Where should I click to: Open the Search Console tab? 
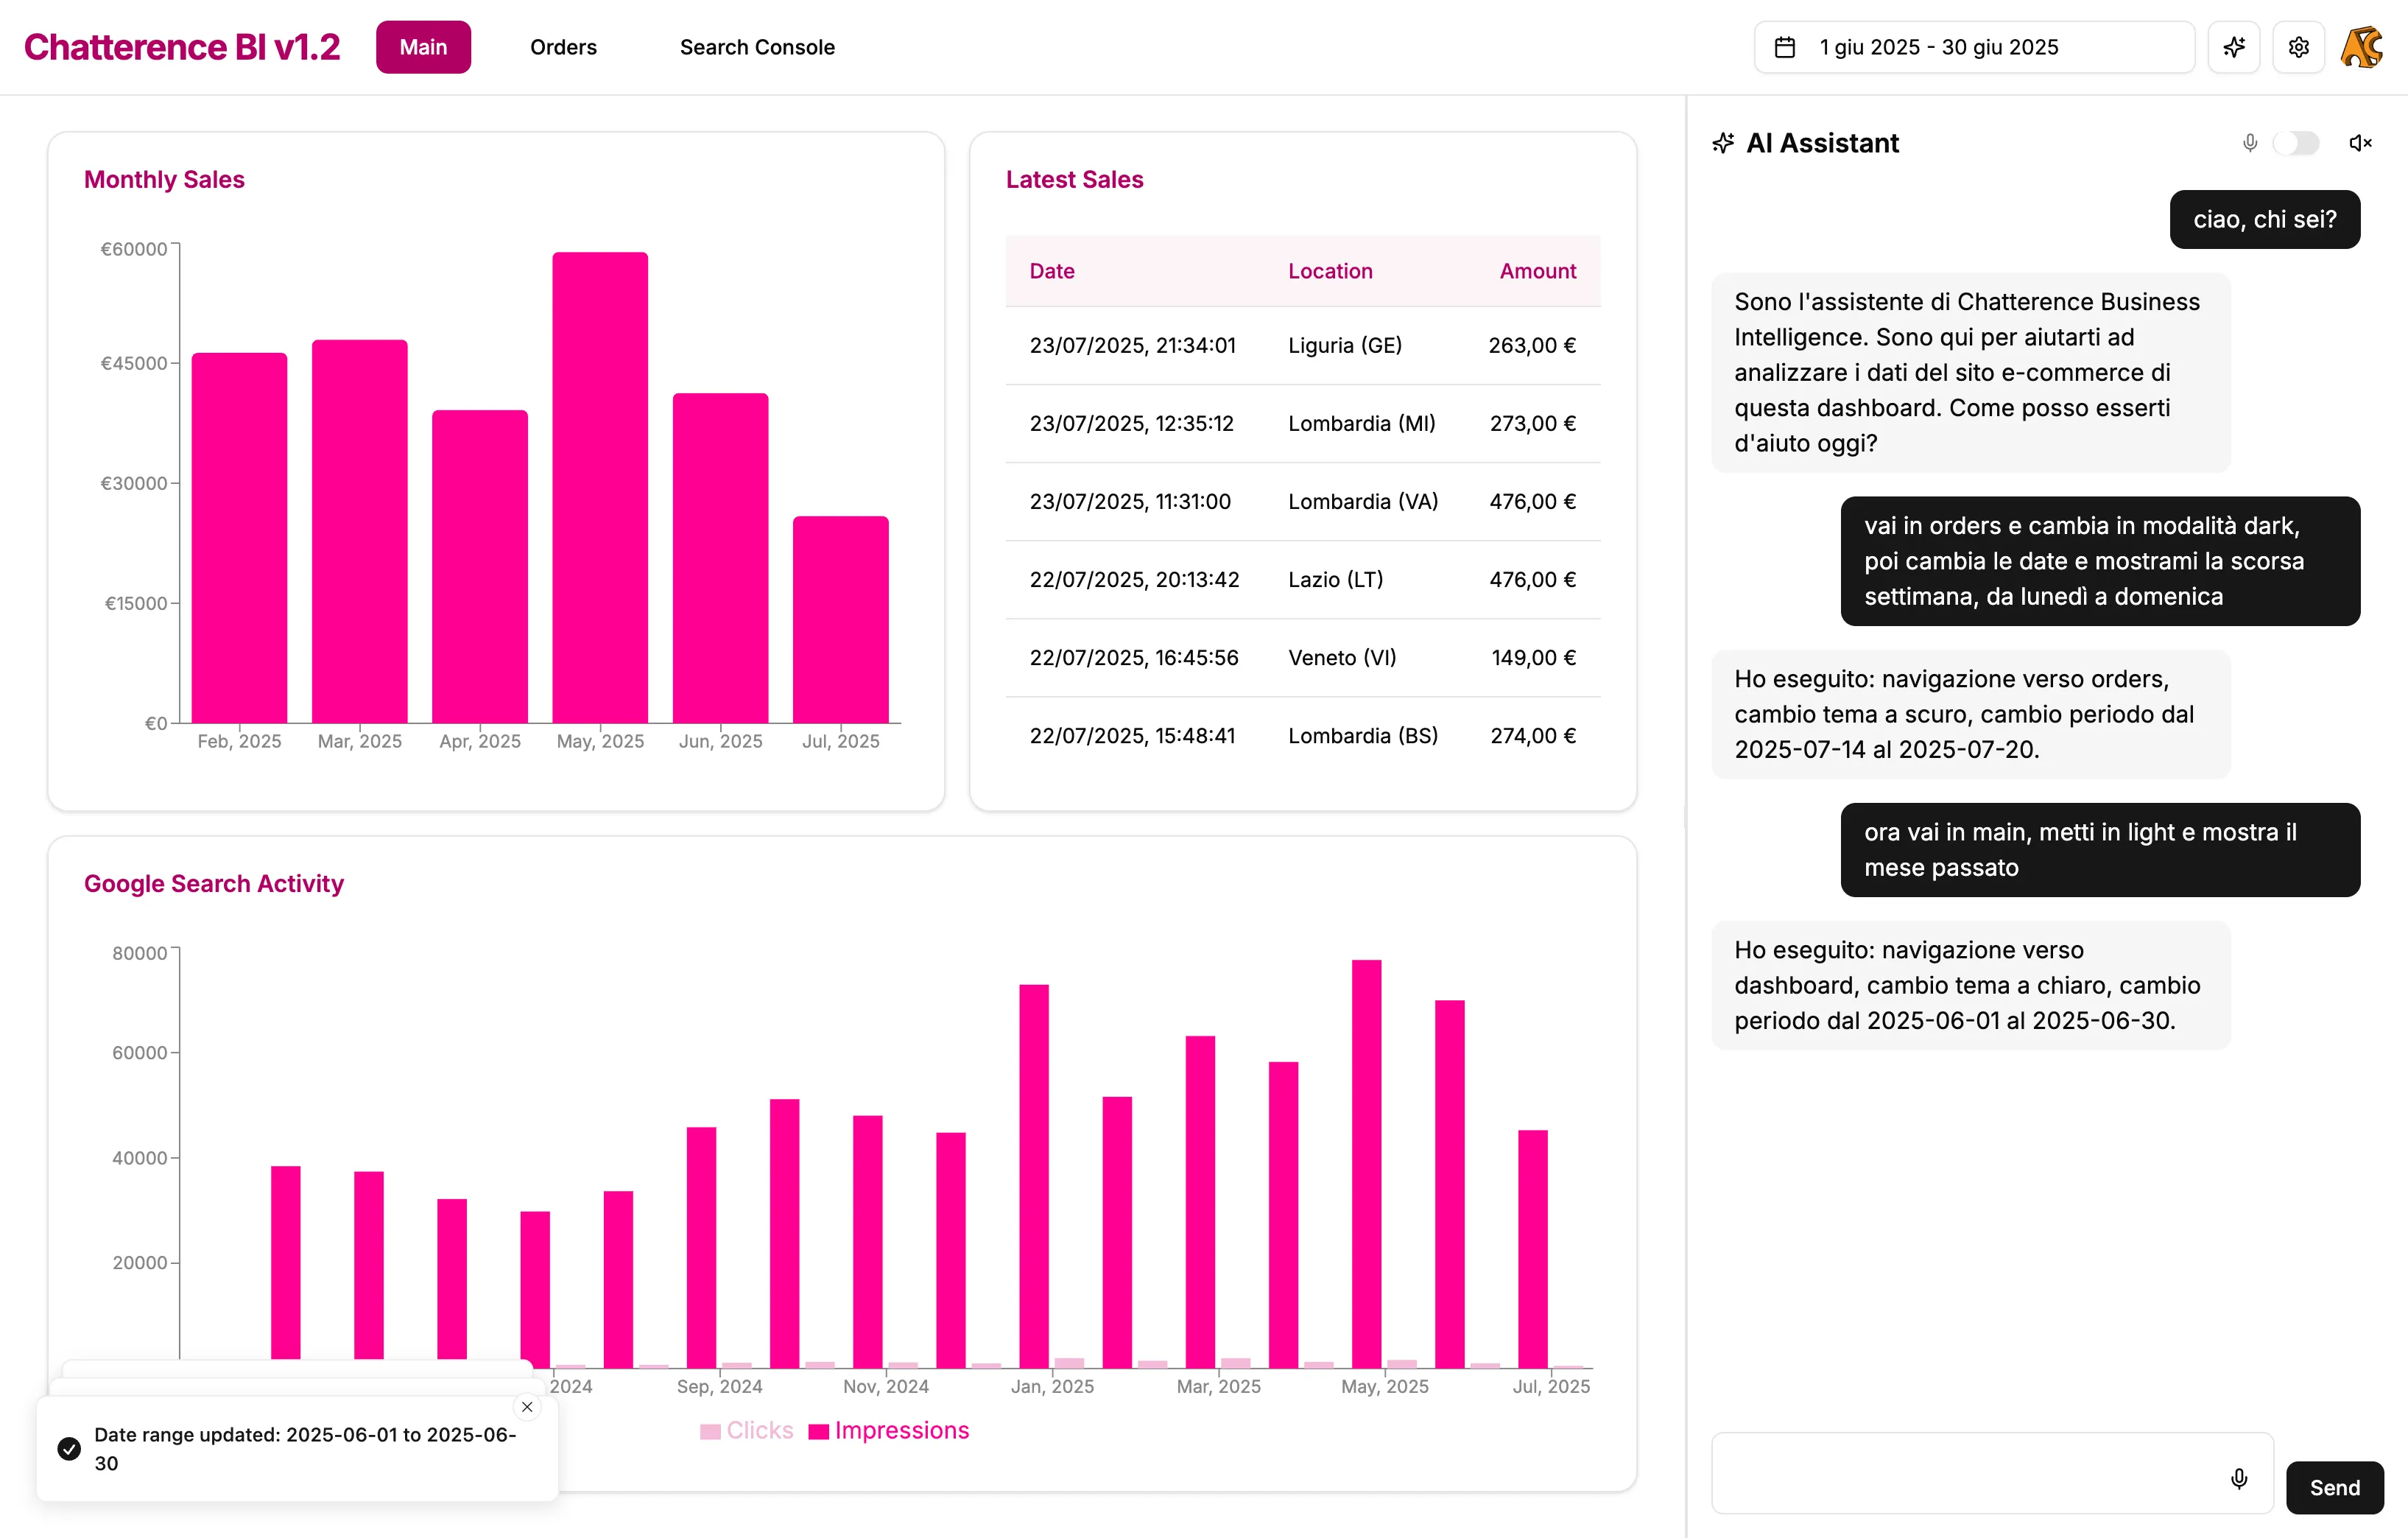click(x=757, y=47)
